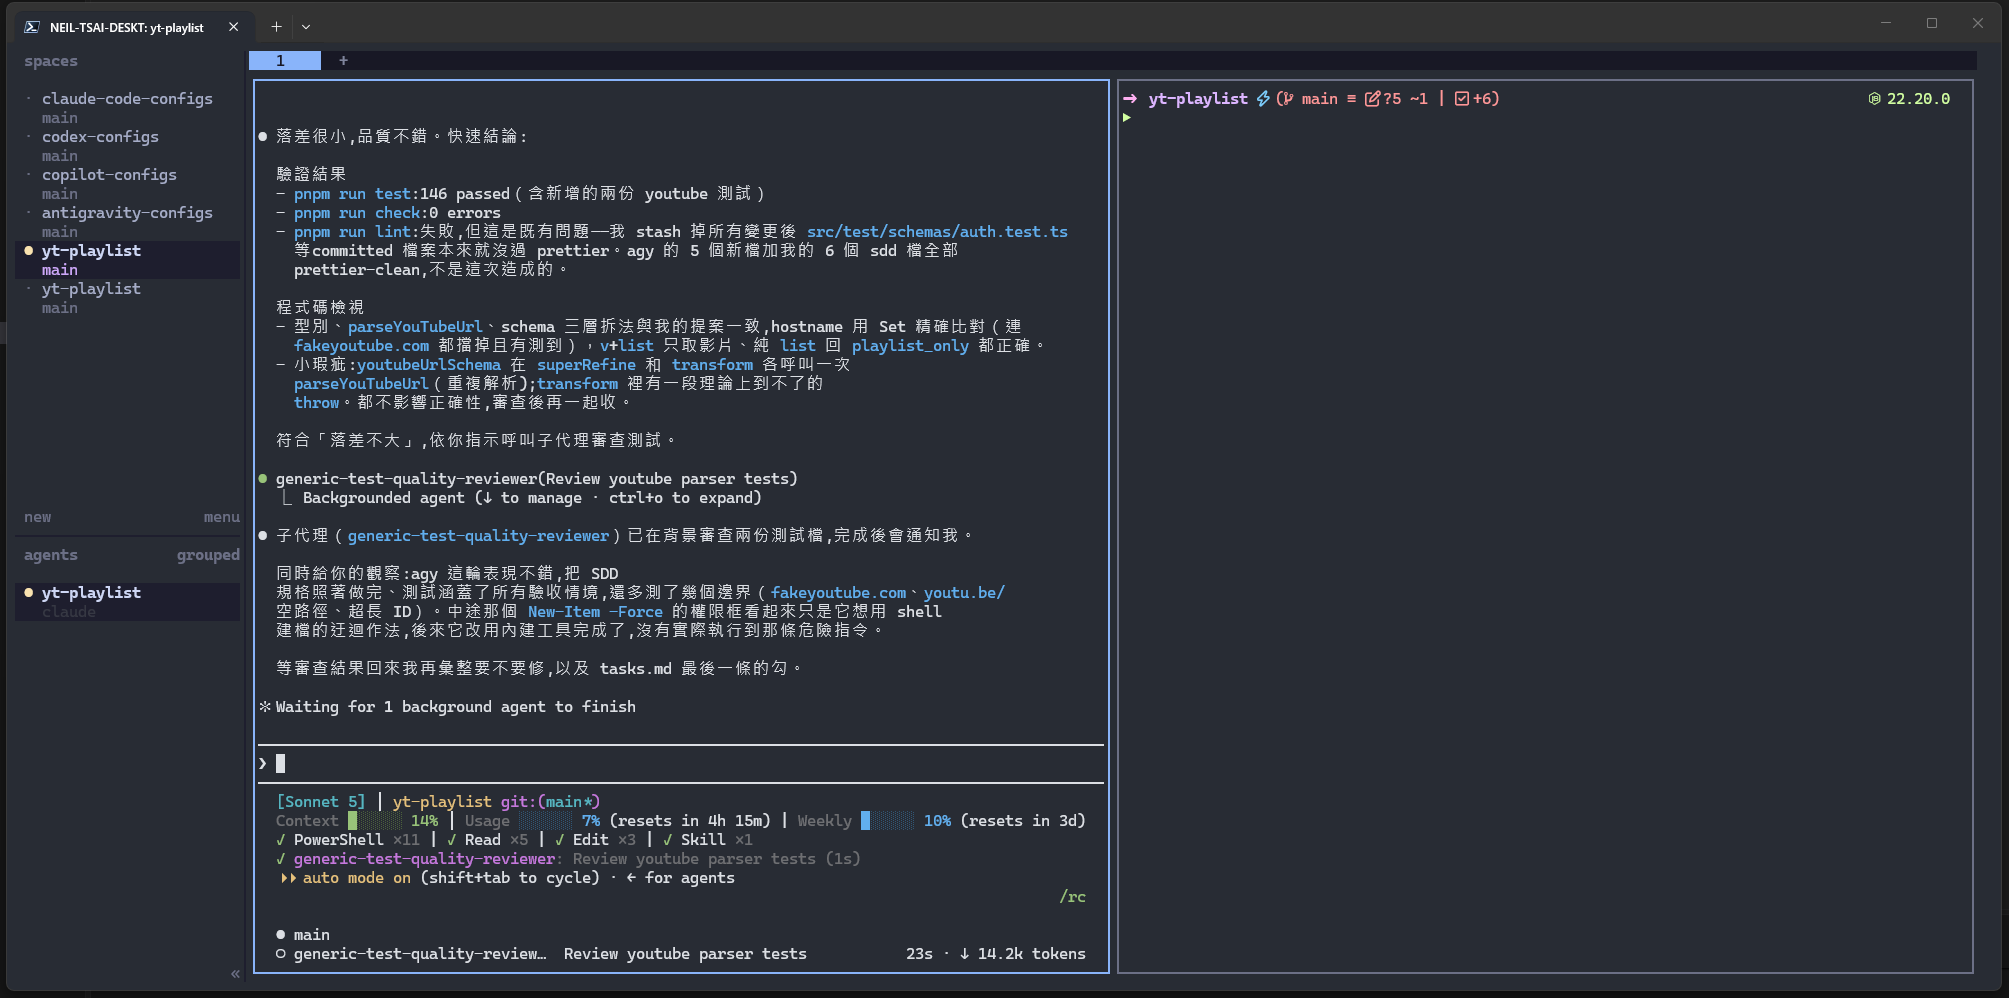Add a new workspace with the plus
Screen dimensions: 2009x998
tap(343, 61)
